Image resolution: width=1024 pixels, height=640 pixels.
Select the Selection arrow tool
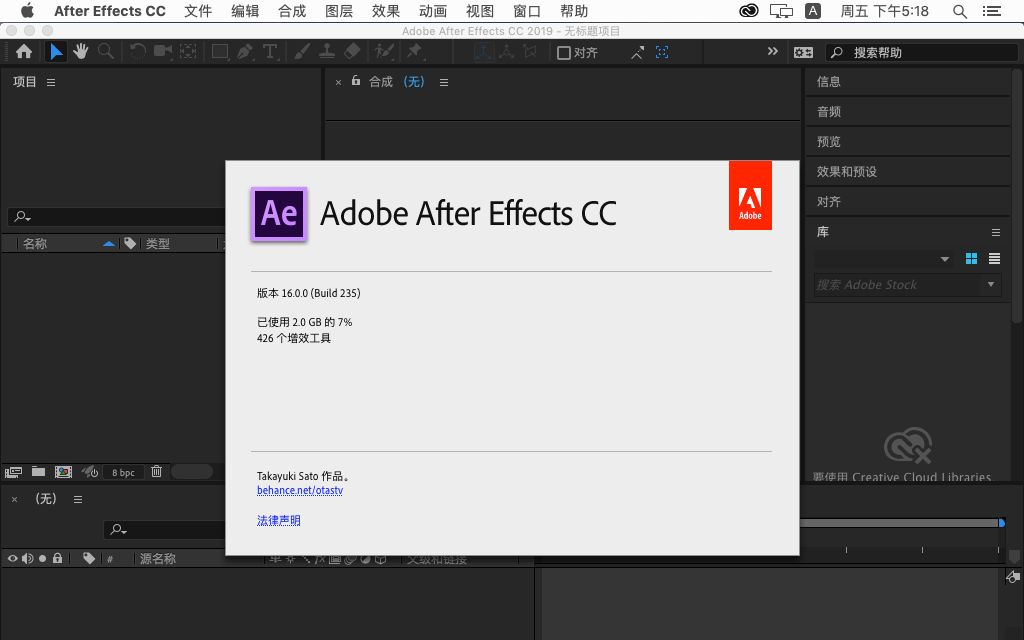click(x=56, y=52)
